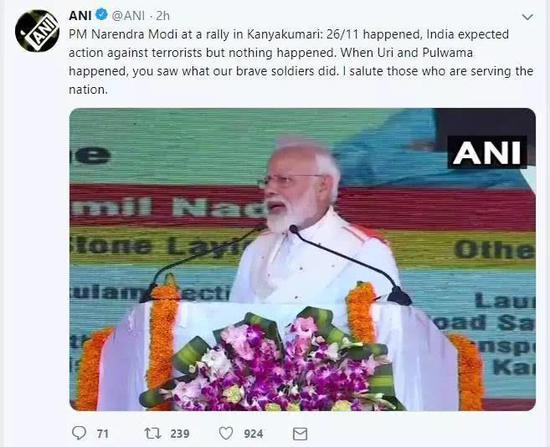Open the @ANI handle link
Screen dimensions: 550x447
click(x=128, y=15)
